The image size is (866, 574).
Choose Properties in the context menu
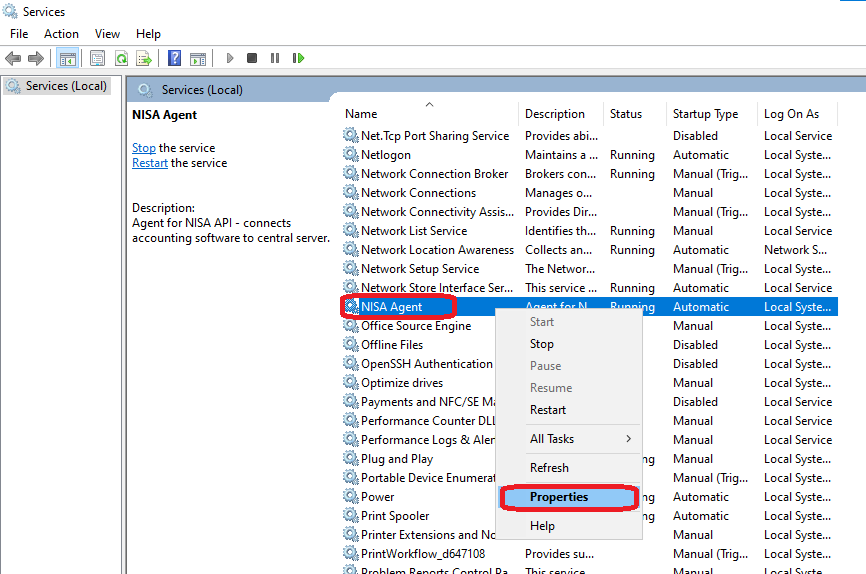pos(559,497)
